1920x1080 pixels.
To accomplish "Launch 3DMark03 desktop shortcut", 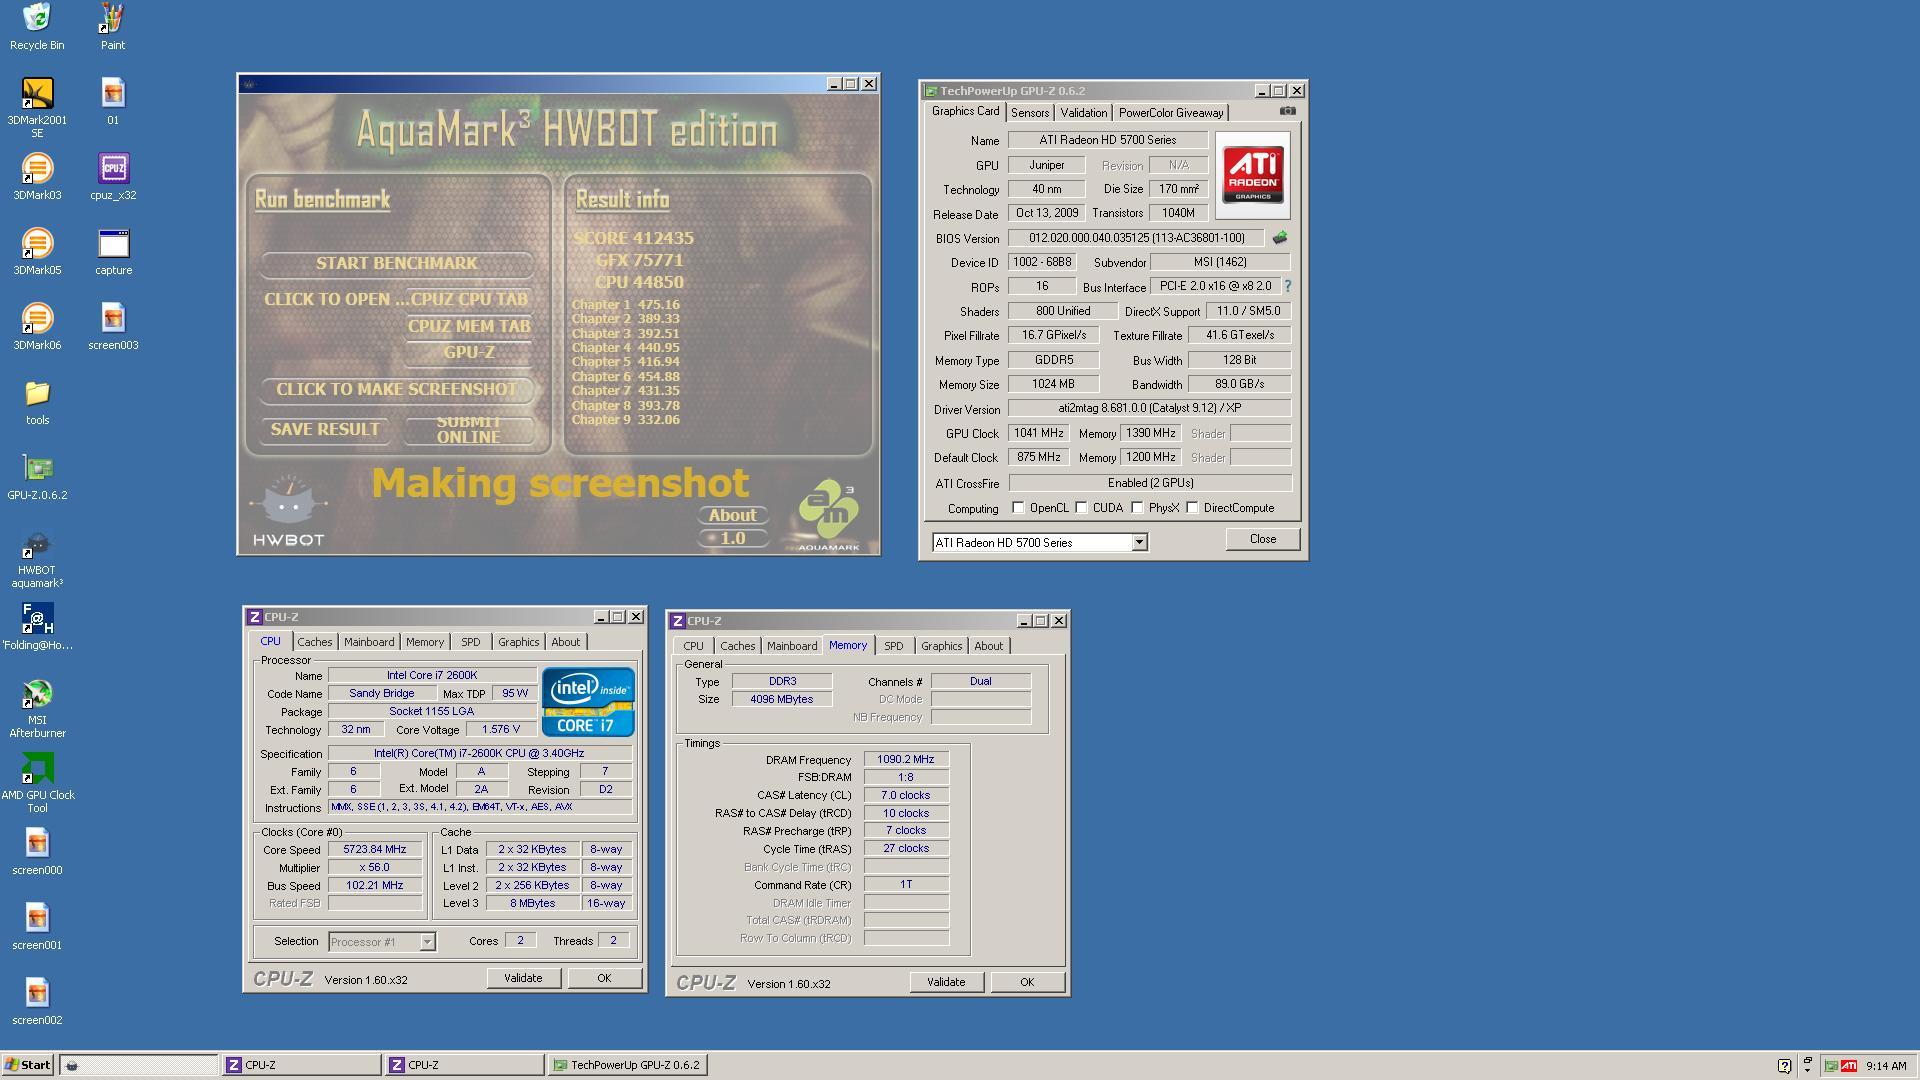I will 37,176.
